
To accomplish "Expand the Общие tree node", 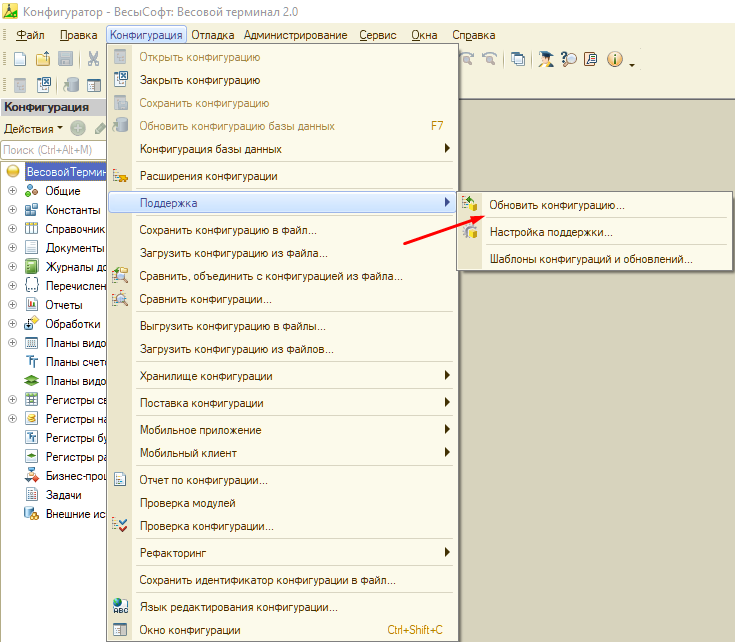I will [x=12, y=191].
